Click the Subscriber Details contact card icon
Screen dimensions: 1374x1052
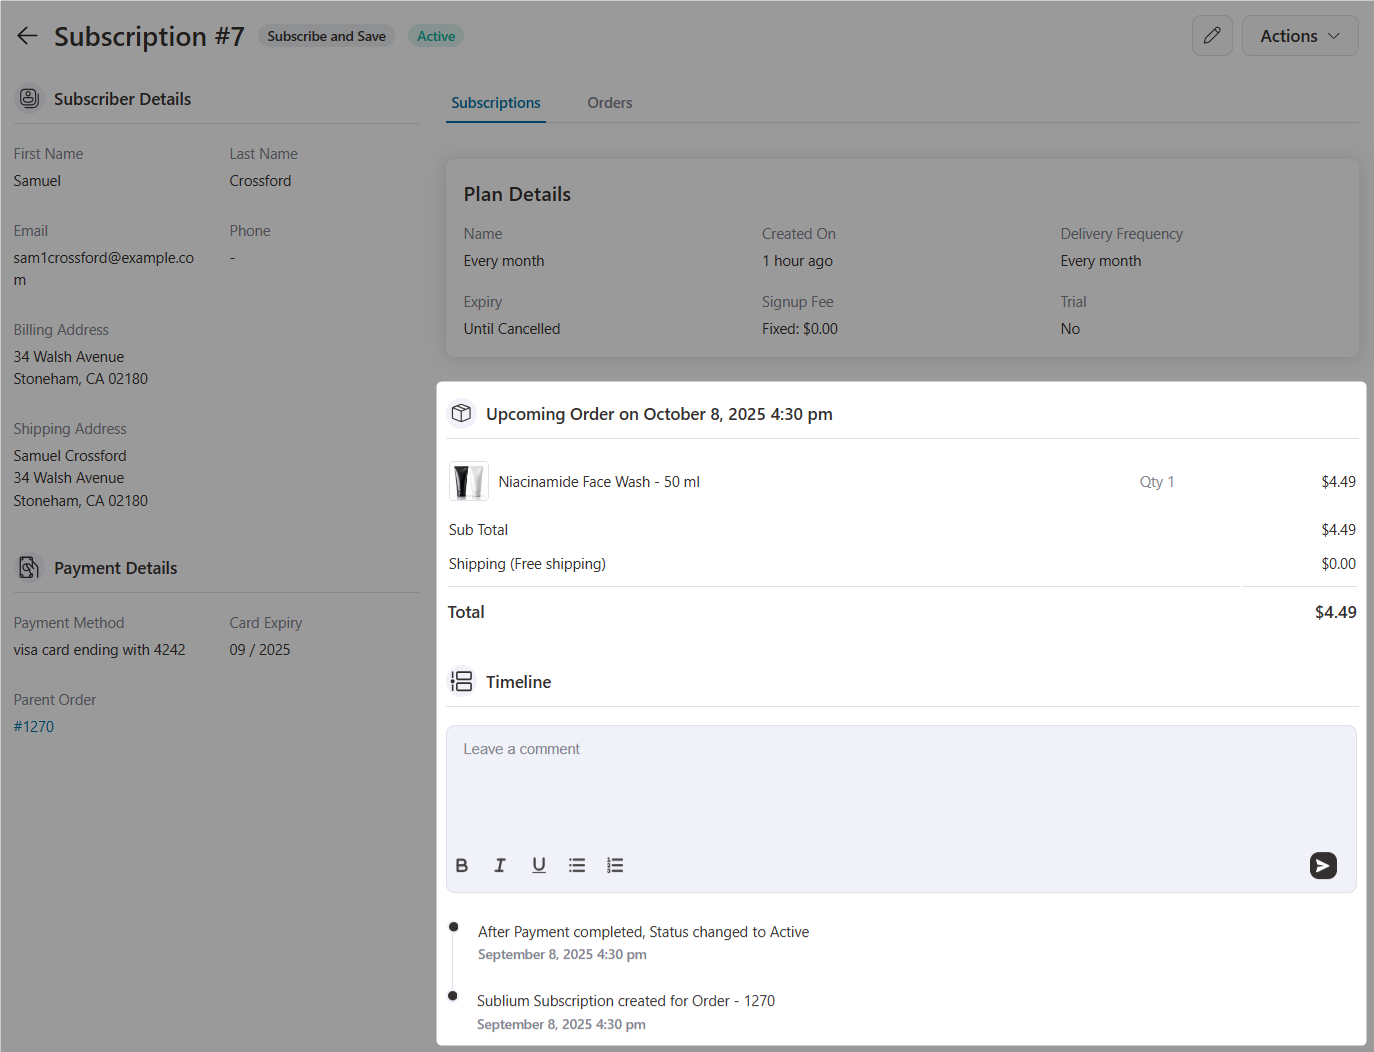(x=29, y=98)
